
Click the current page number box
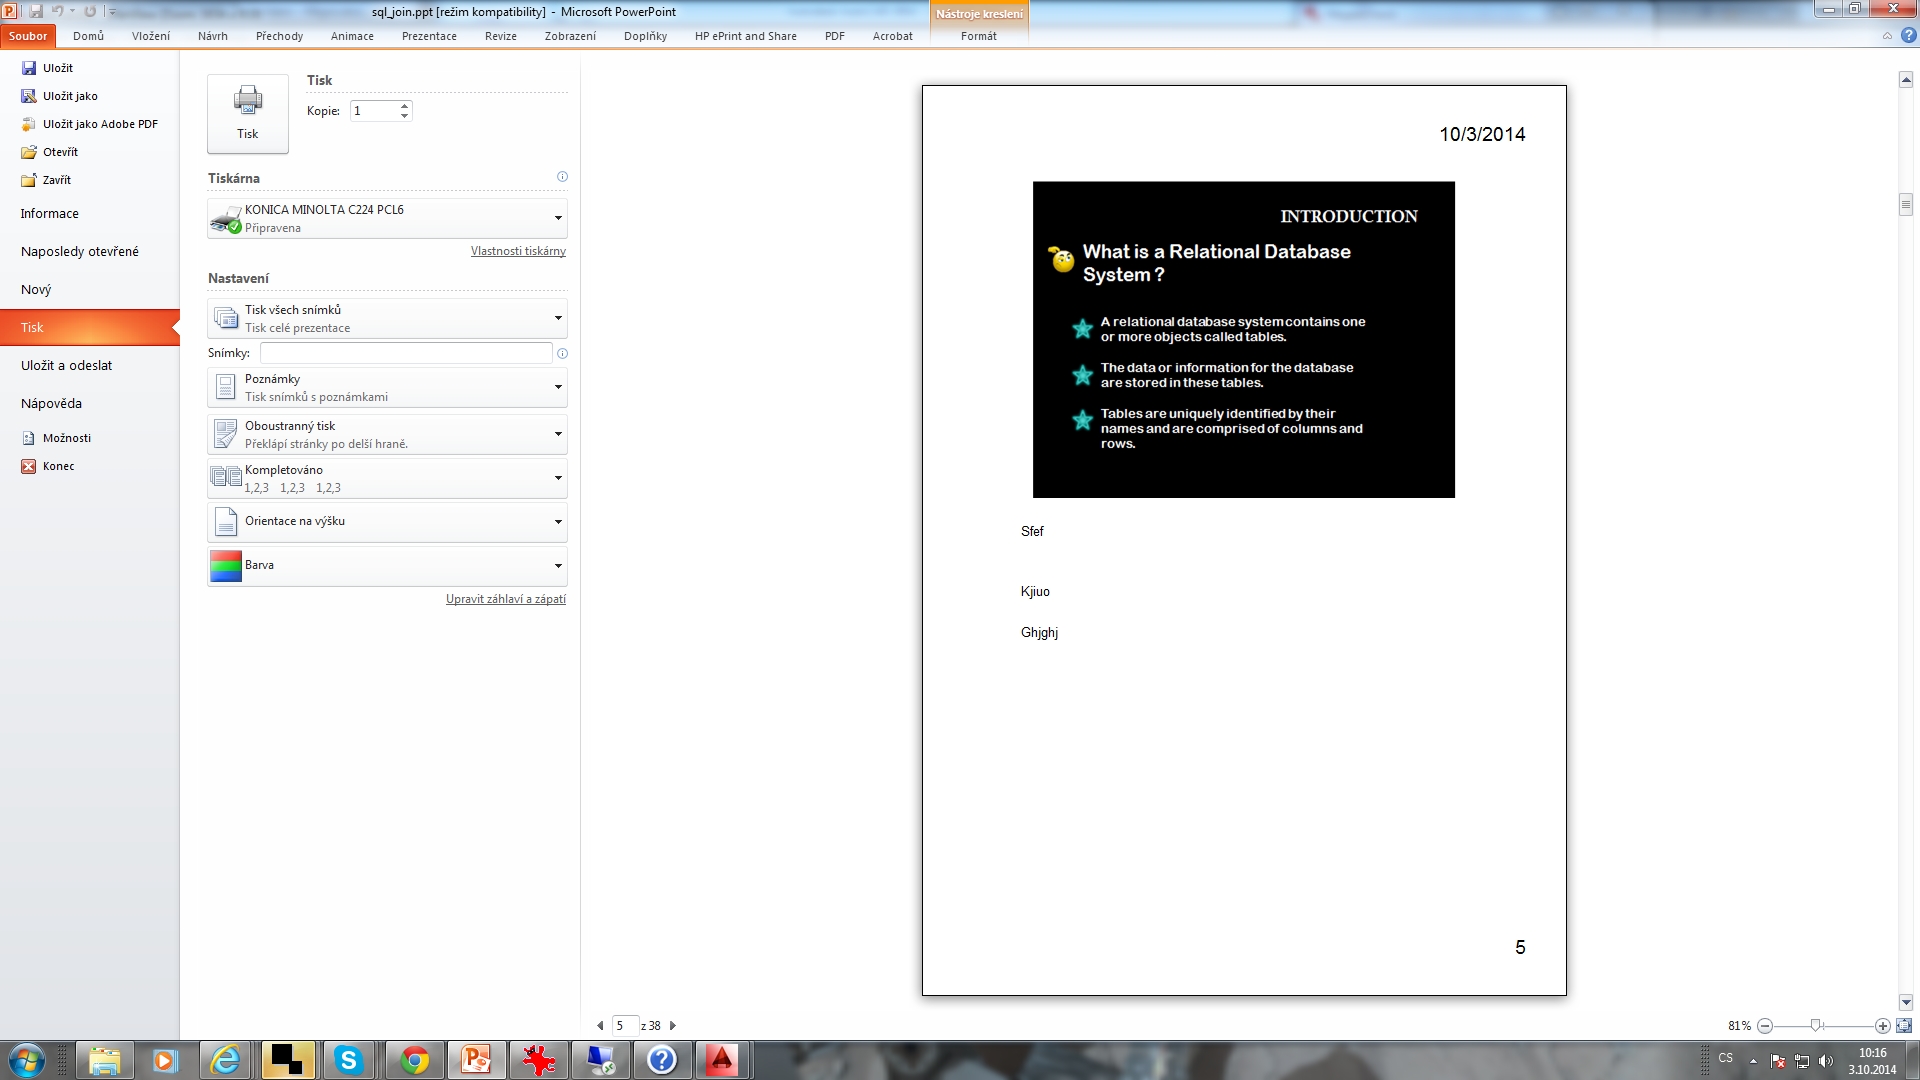coord(625,1025)
